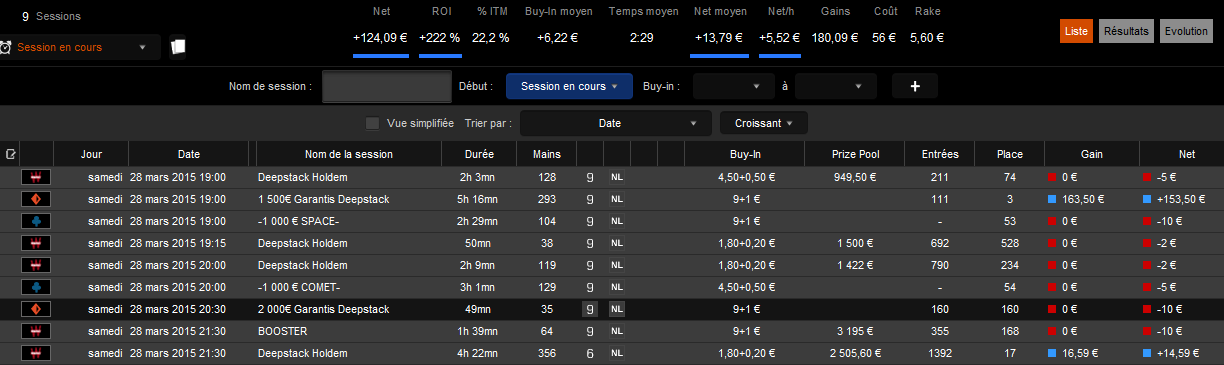Open the blue Début Session en cours dropdown
The height and width of the screenshot is (365, 1224).
pos(569,86)
